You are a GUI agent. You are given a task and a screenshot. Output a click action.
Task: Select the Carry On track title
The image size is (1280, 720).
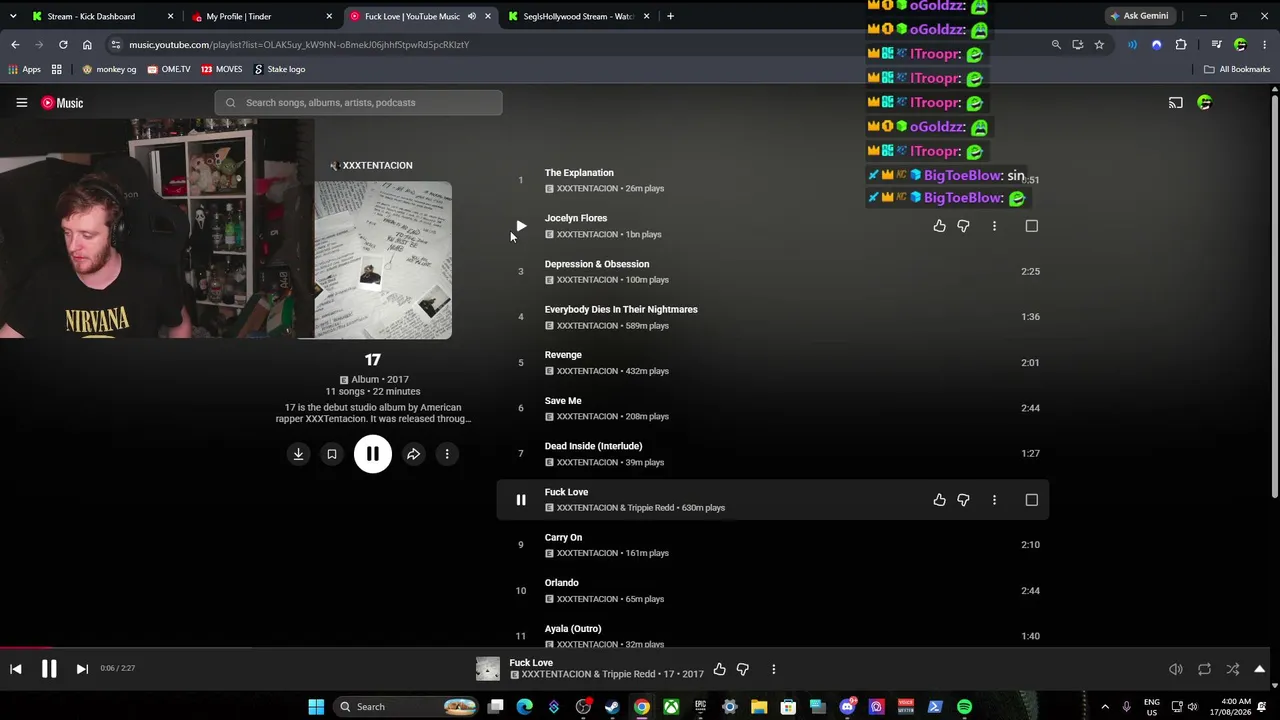coord(563,538)
